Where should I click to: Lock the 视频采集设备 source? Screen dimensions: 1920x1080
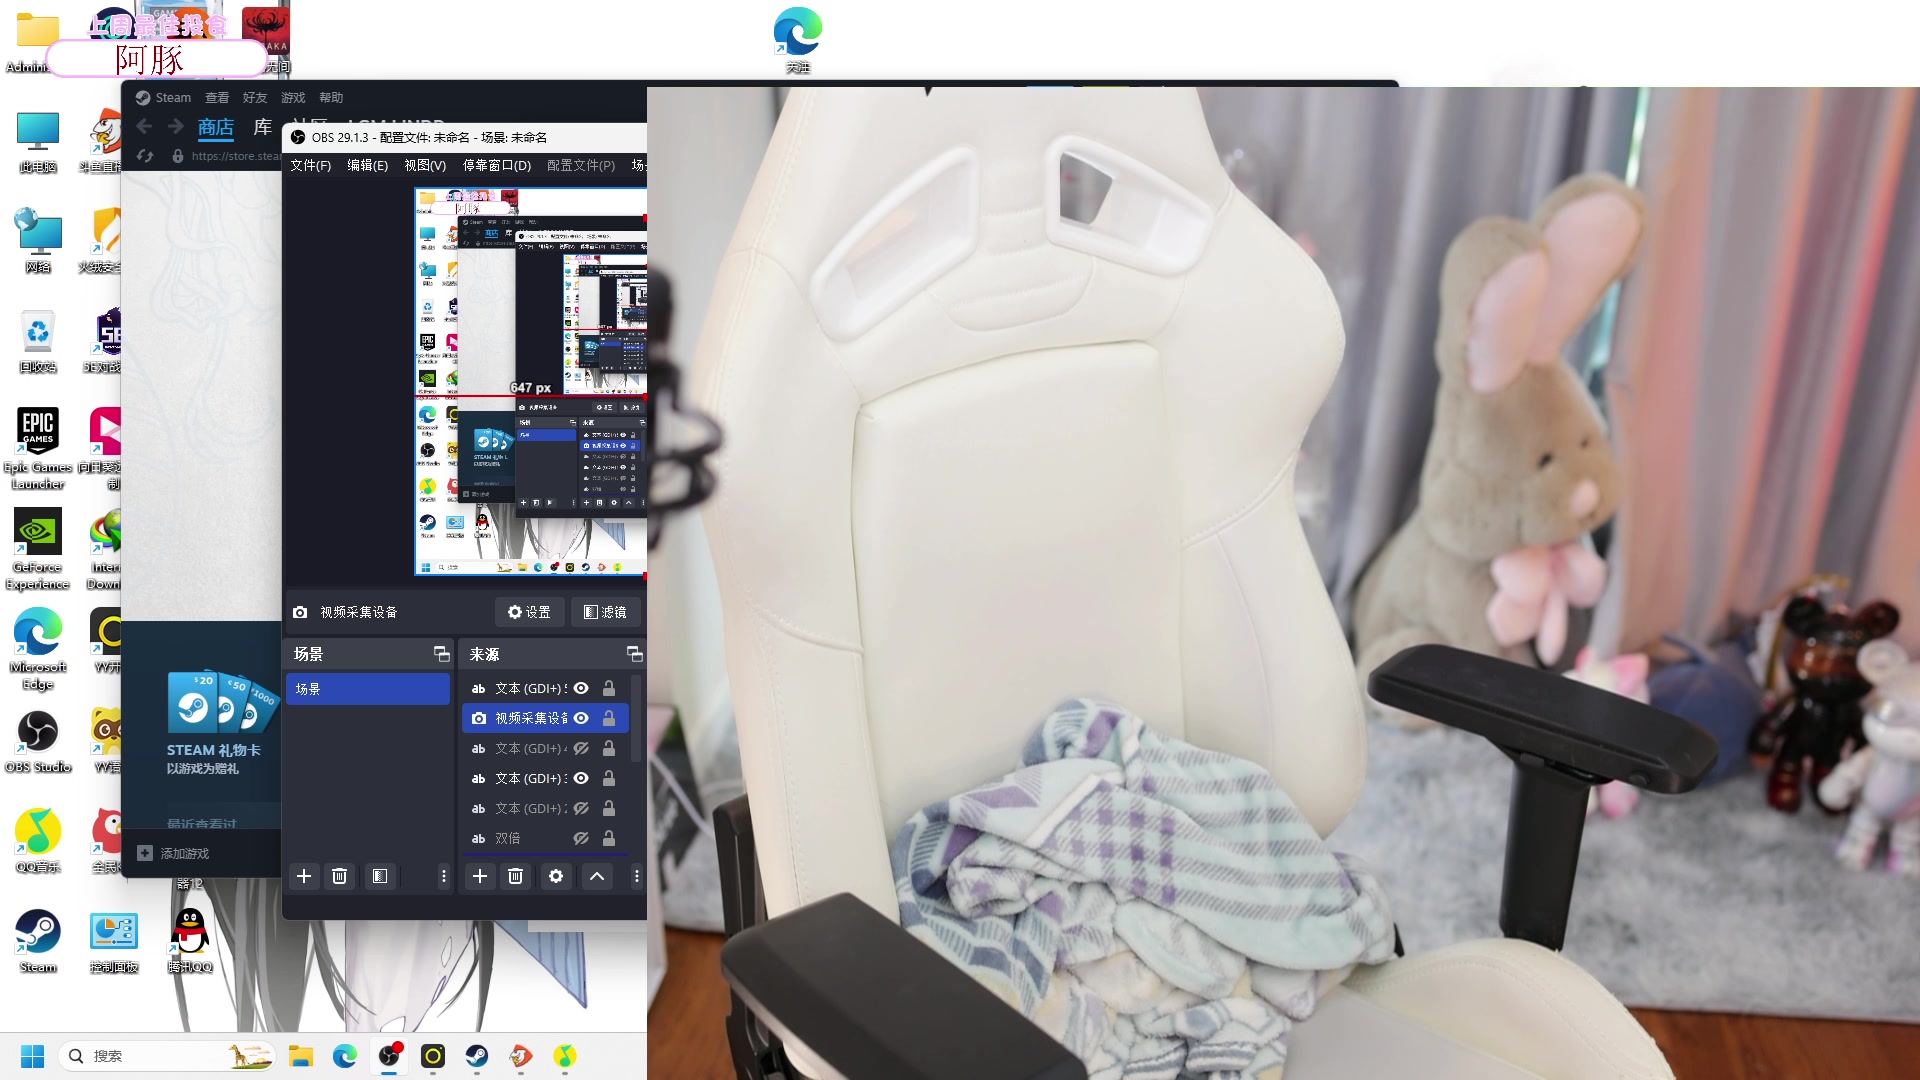(609, 718)
